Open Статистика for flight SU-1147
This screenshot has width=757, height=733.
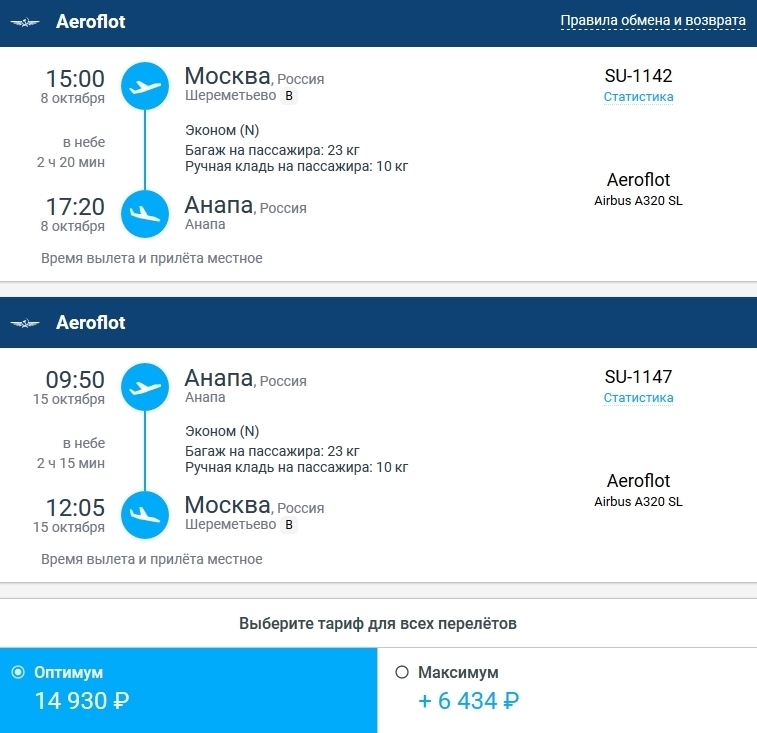pyautogui.click(x=638, y=398)
